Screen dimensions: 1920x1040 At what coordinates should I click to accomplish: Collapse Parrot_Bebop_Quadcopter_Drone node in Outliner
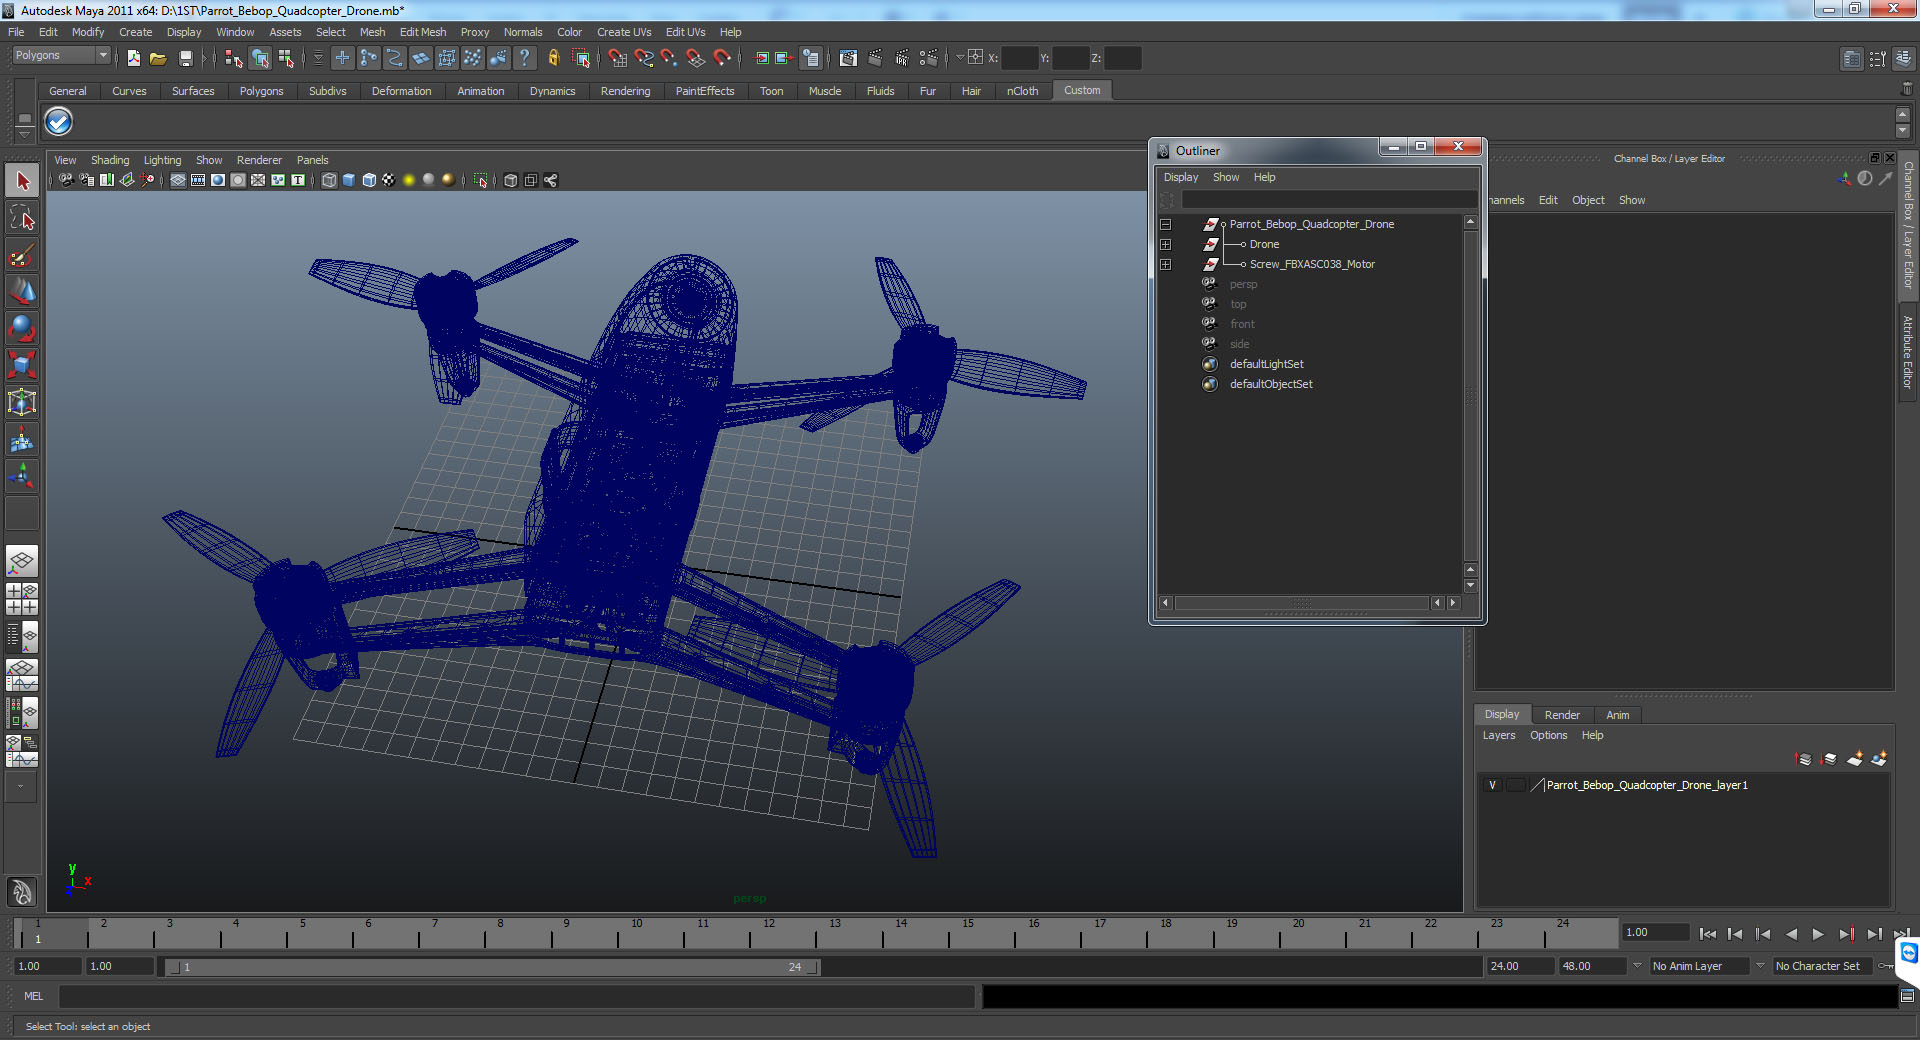[x=1165, y=224]
